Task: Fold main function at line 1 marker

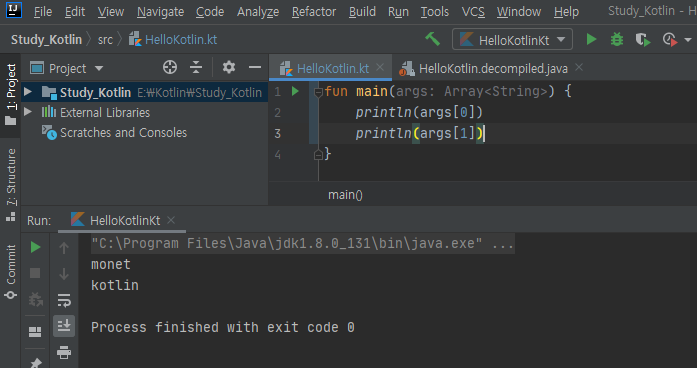Action: 318,92
